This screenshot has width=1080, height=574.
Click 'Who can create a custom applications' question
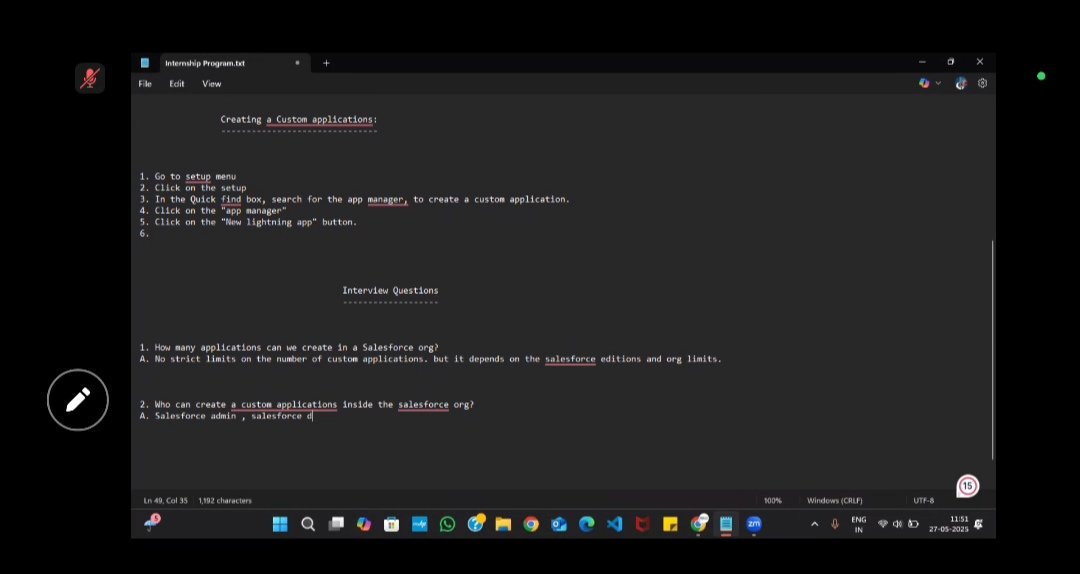tap(307, 404)
